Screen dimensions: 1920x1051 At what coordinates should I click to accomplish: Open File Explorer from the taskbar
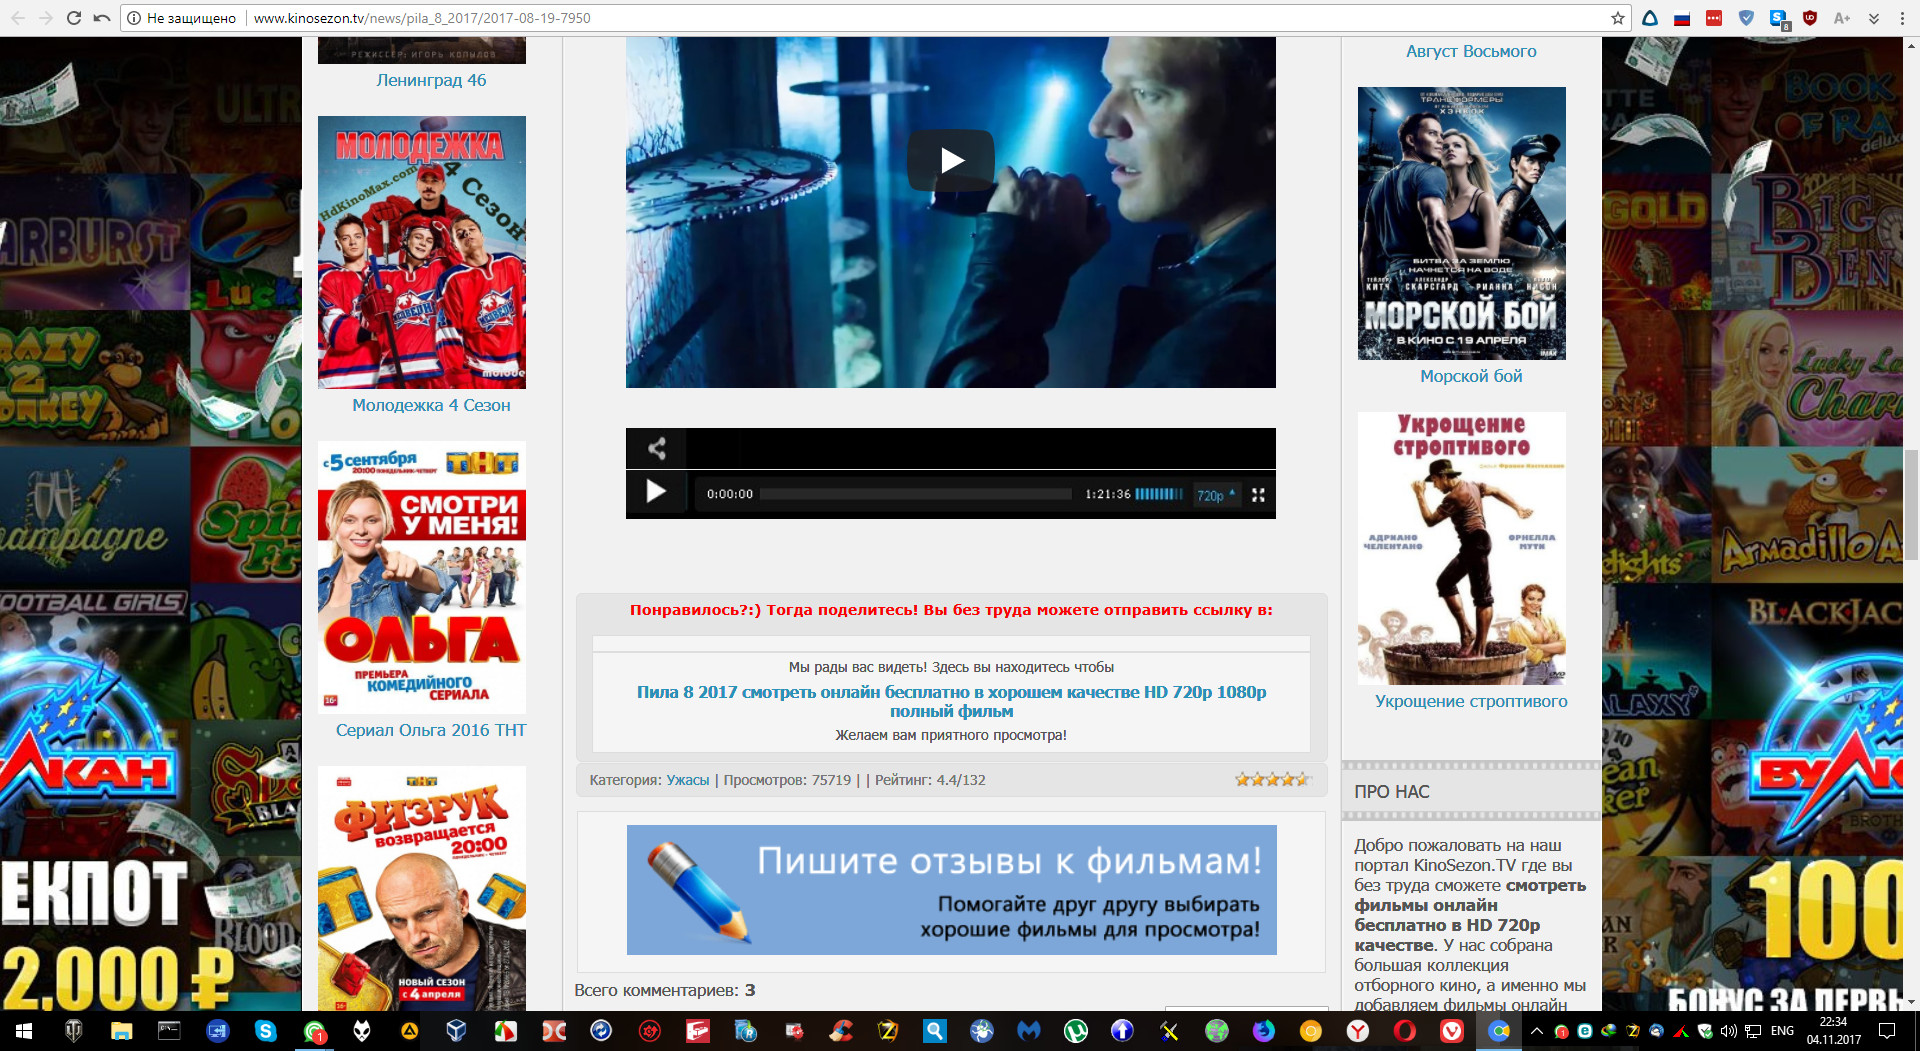click(121, 1031)
